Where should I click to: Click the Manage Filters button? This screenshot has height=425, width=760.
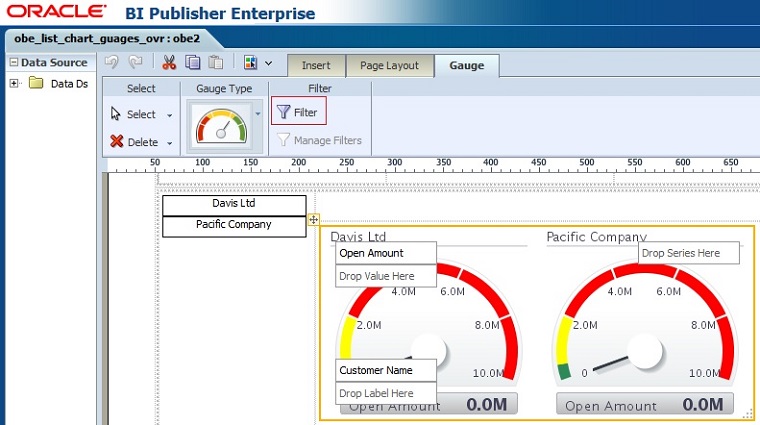[319, 141]
